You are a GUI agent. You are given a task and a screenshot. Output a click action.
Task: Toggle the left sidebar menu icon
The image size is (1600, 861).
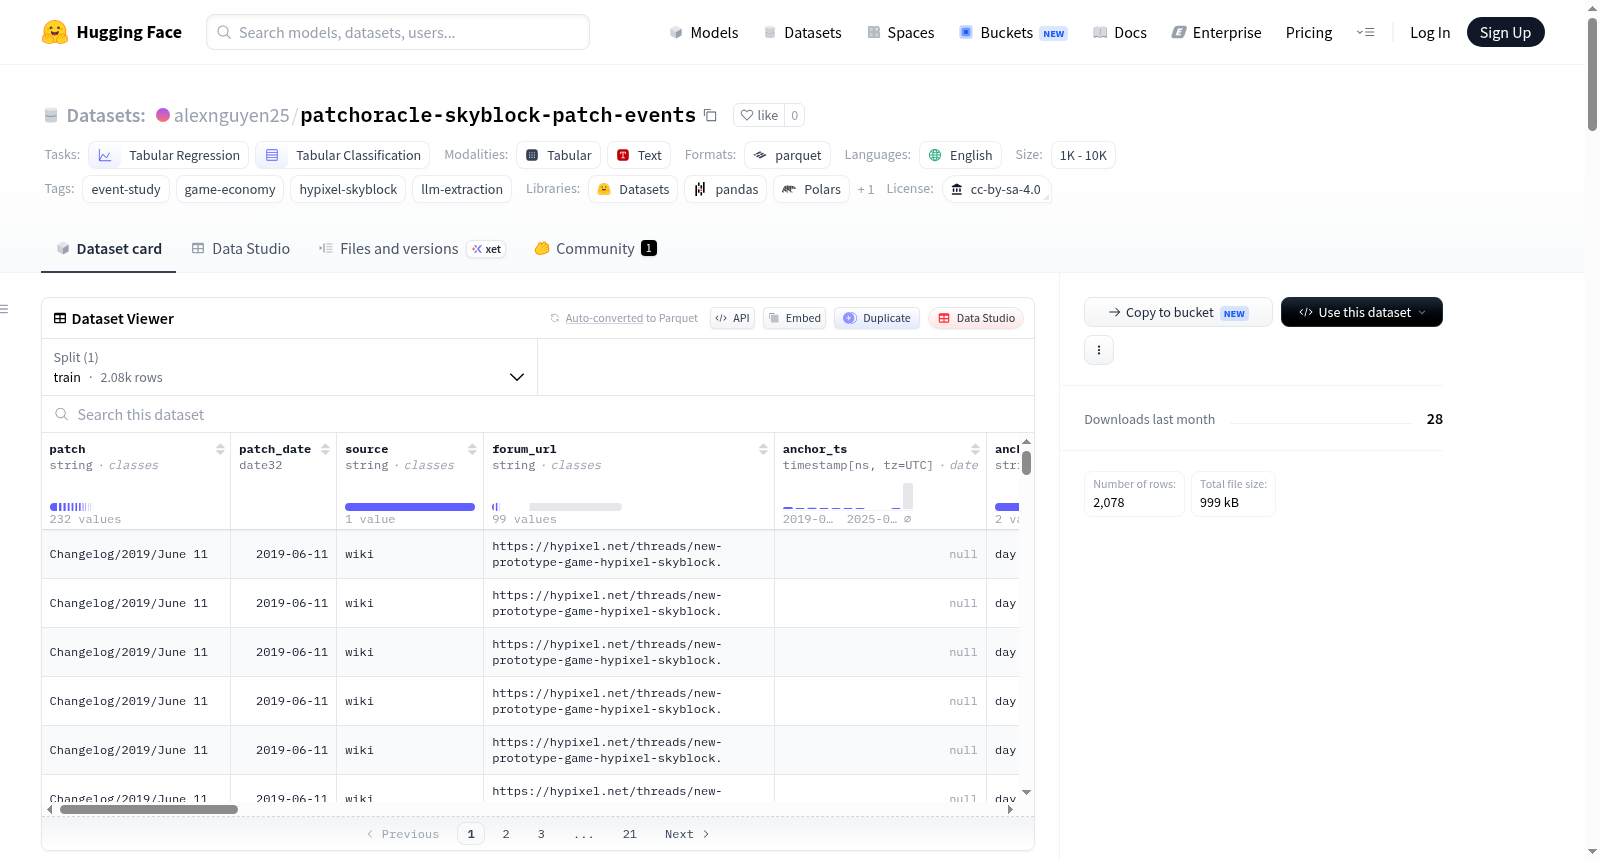coord(4,309)
